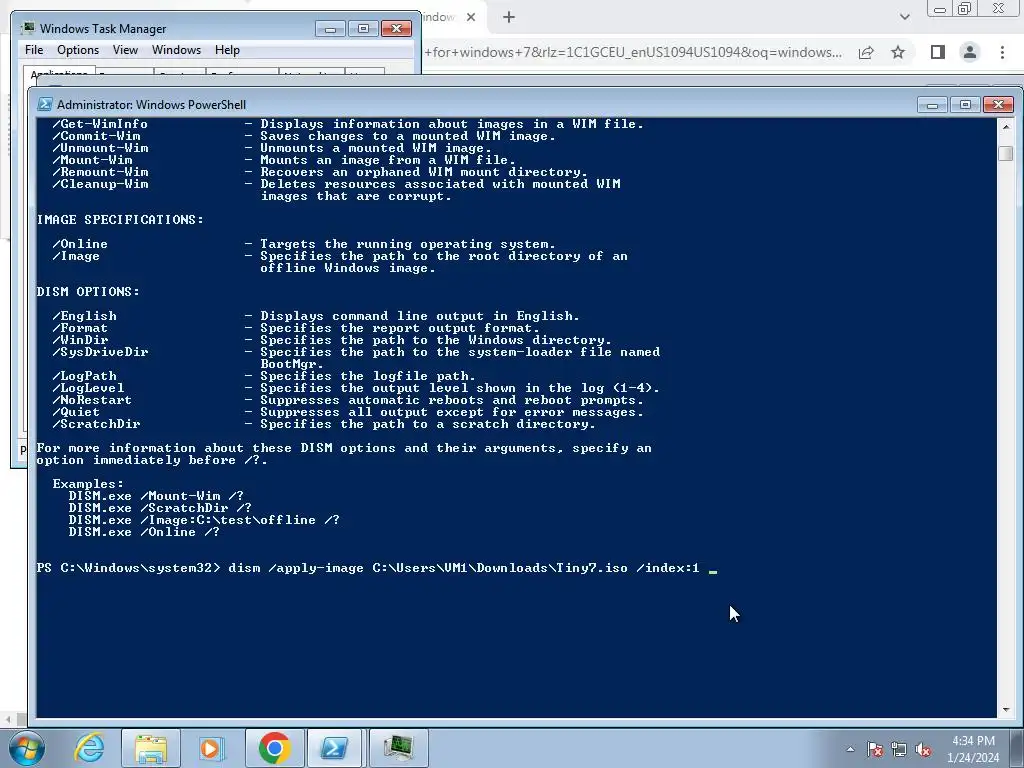
Task: Open the Windows Start orb
Action: click(x=26, y=748)
